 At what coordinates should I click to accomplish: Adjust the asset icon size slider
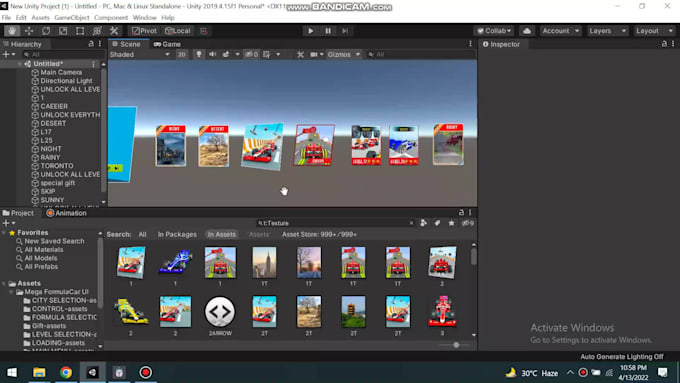click(456, 345)
